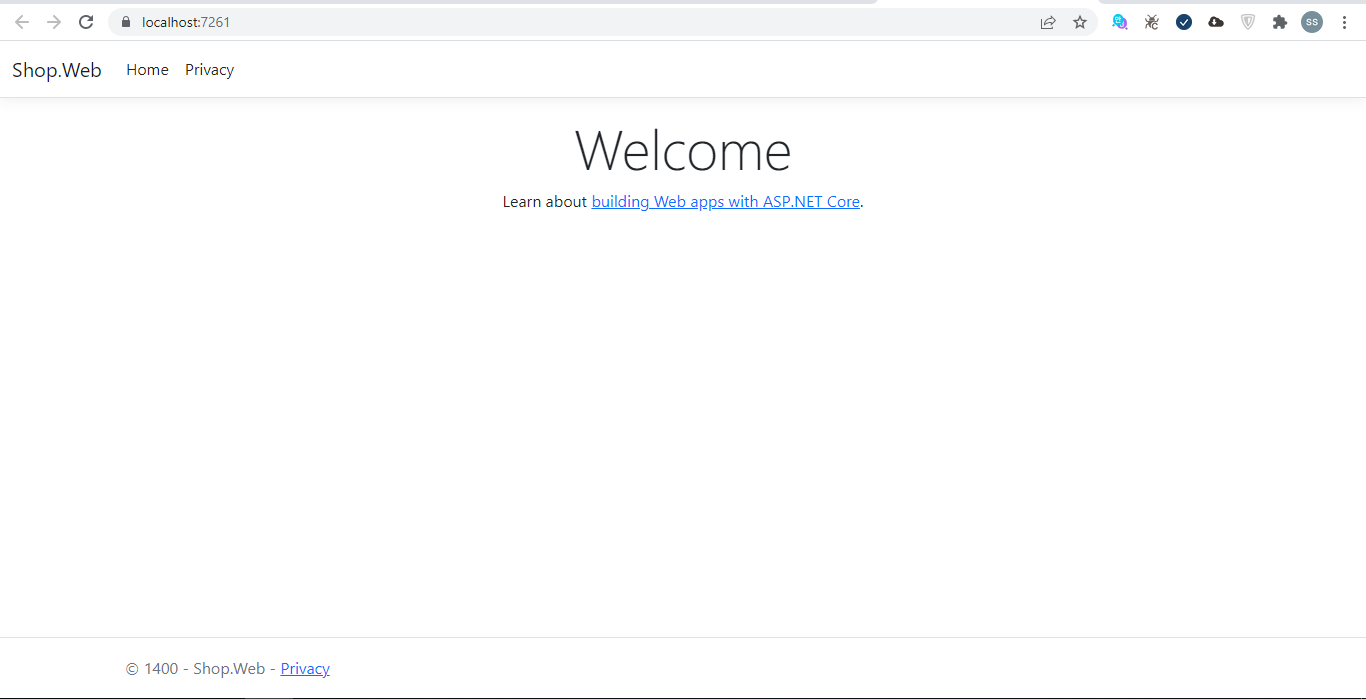Open the Extensions puzzle piece menu
Viewport: 1366px width, 699px height.
1280,22
